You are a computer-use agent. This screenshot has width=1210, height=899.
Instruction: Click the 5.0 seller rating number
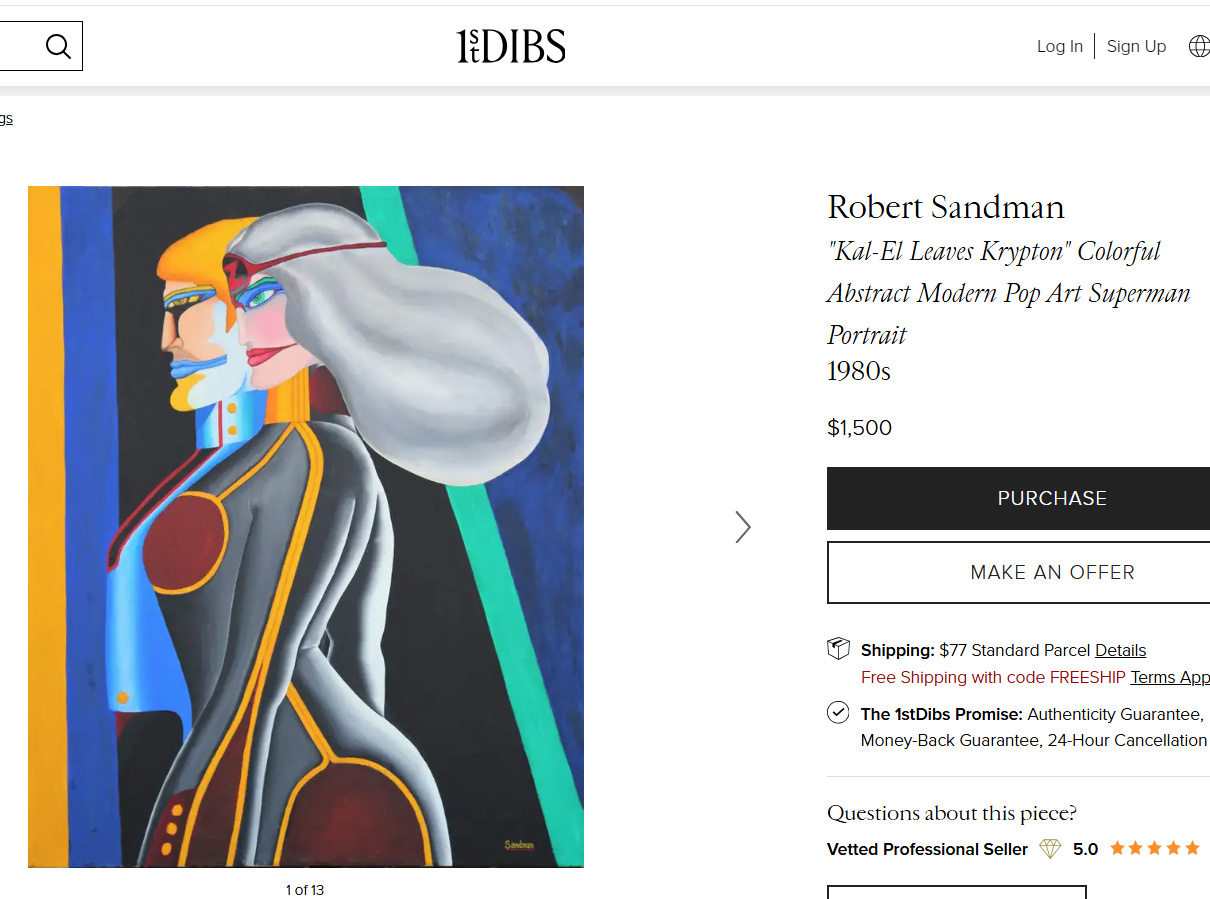pyautogui.click(x=1085, y=849)
